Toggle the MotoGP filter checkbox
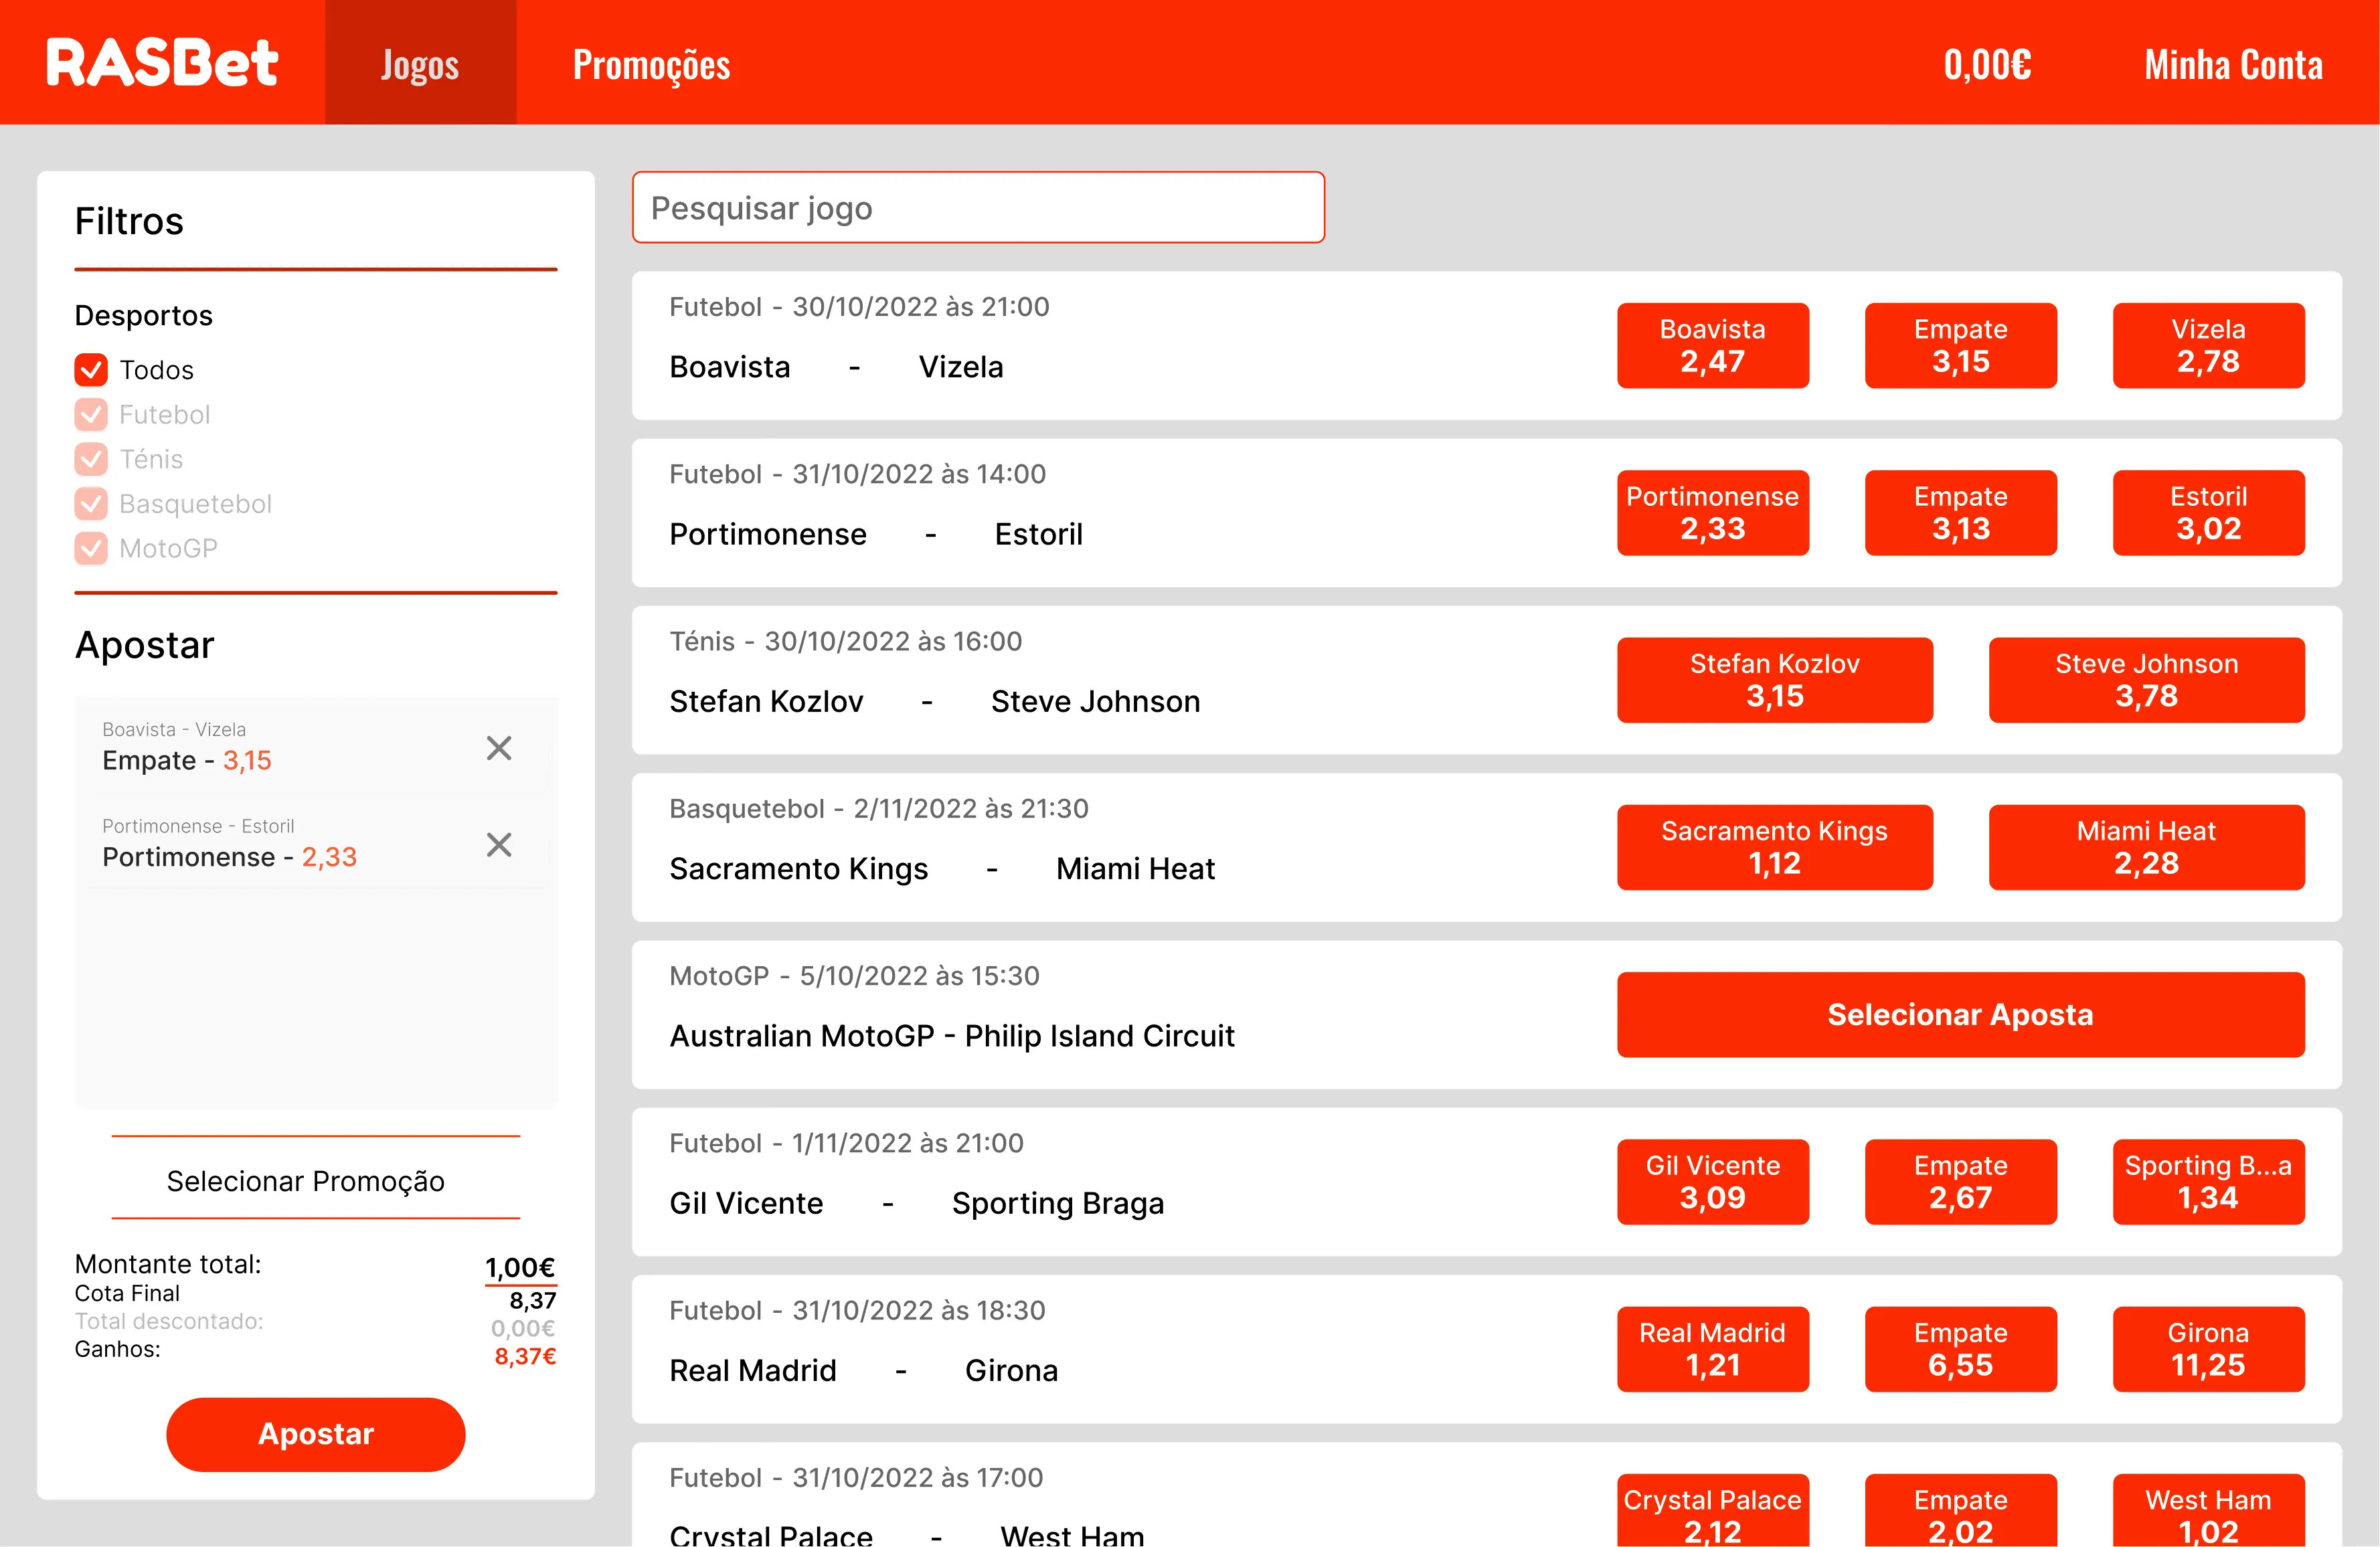The width and height of the screenshot is (2380, 1547). tap(91, 548)
